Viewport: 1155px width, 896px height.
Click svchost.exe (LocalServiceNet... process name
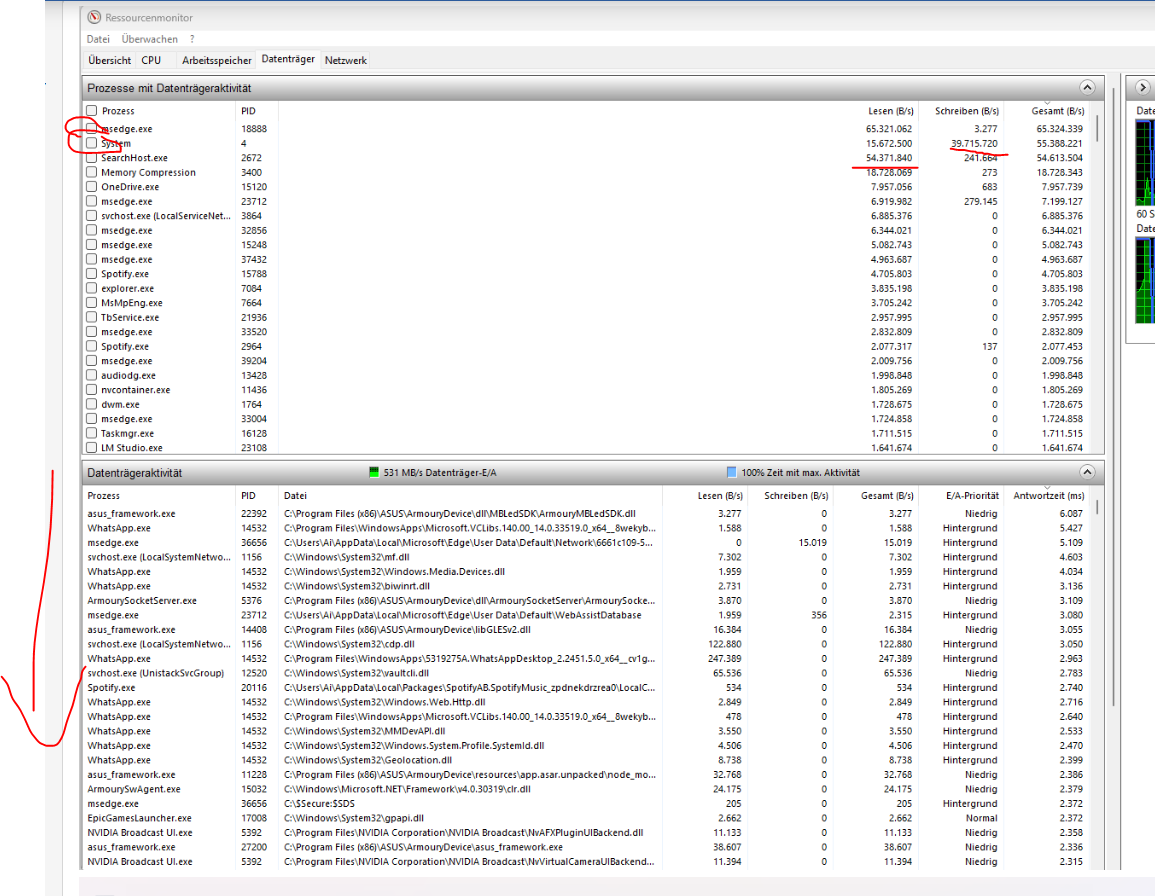pos(166,216)
